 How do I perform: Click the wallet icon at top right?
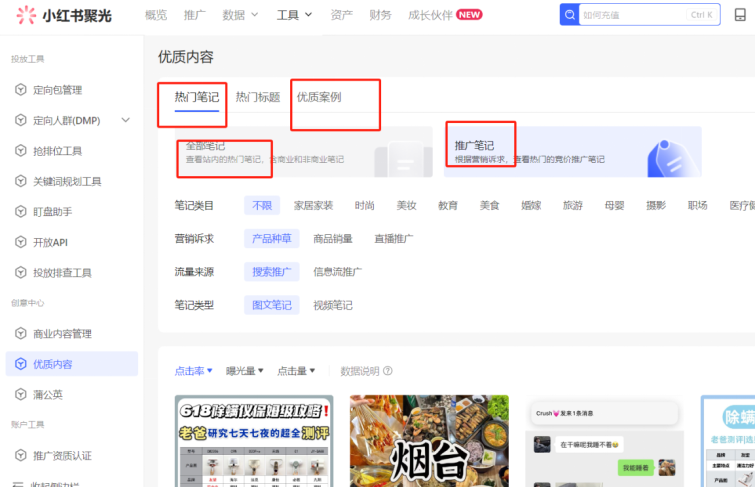(740, 15)
